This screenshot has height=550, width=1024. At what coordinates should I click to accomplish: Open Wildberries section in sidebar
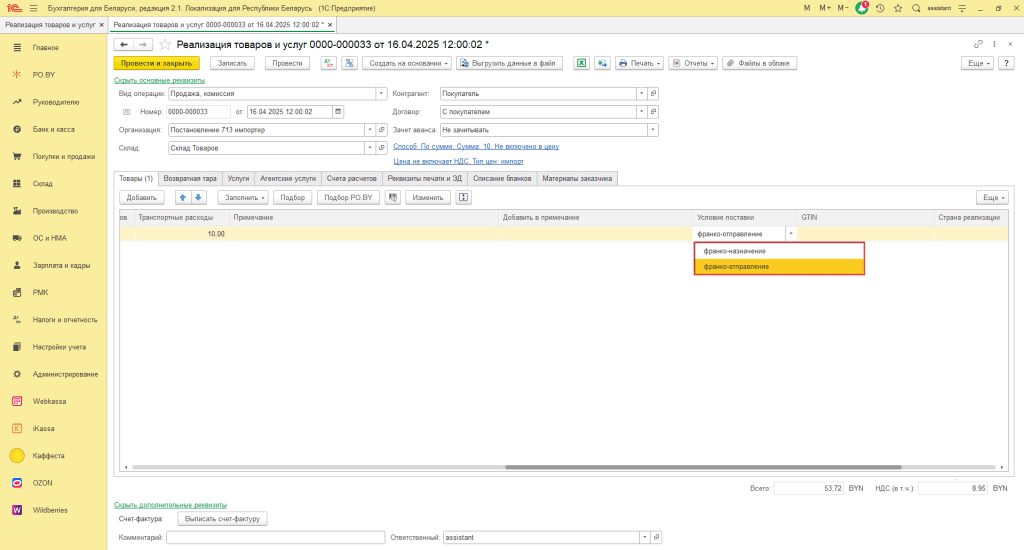pyautogui.click(x=50, y=510)
